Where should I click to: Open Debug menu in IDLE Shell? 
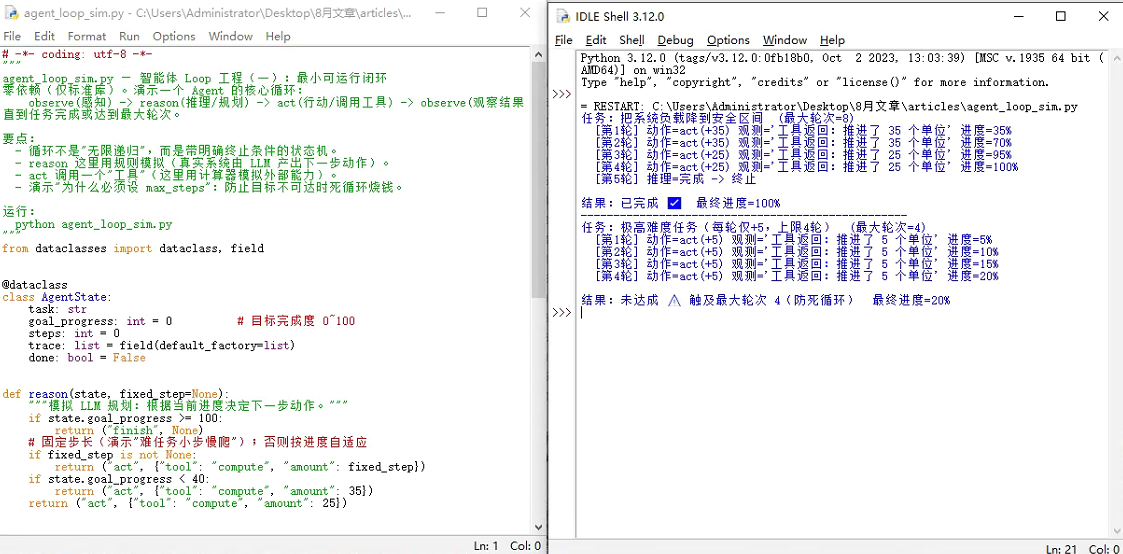click(675, 40)
